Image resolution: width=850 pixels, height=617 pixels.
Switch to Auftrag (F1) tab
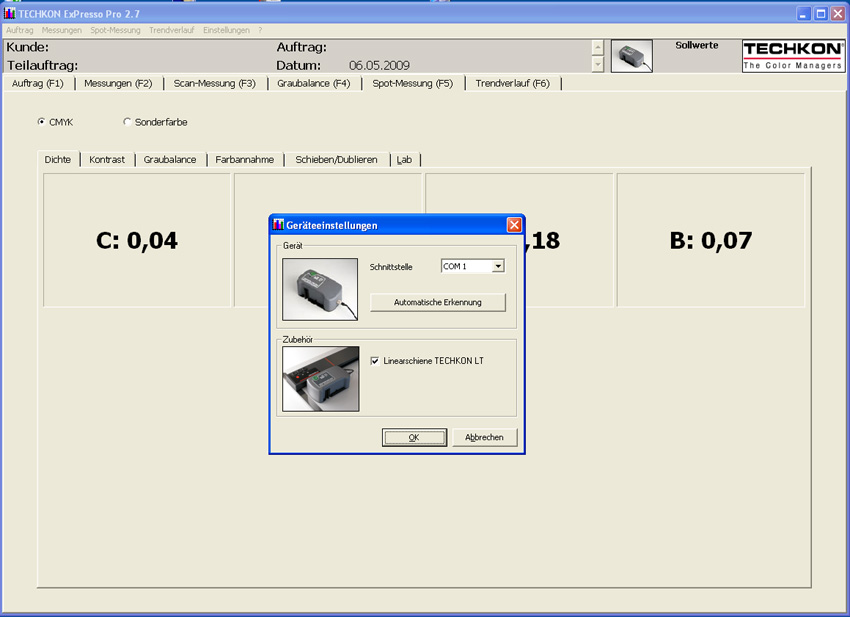[x=38, y=83]
